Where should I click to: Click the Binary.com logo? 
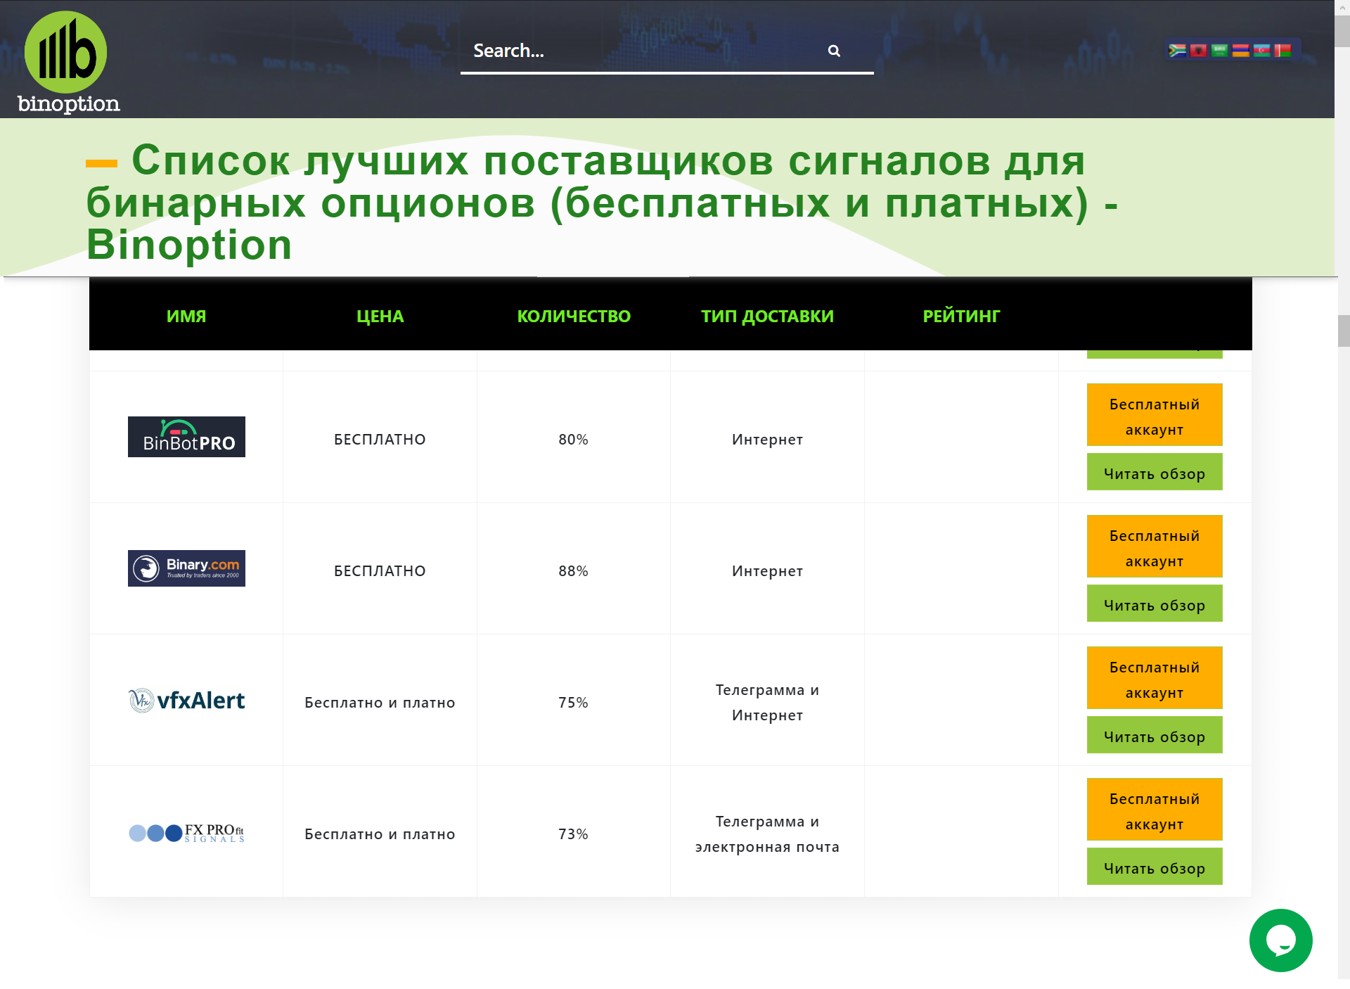tap(186, 568)
